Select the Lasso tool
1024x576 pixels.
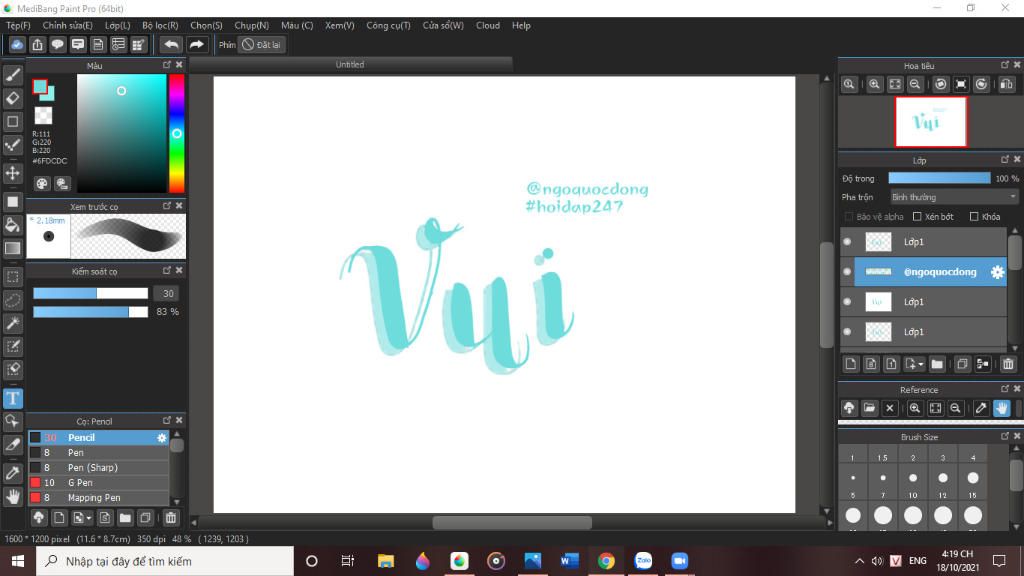(12, 300)
